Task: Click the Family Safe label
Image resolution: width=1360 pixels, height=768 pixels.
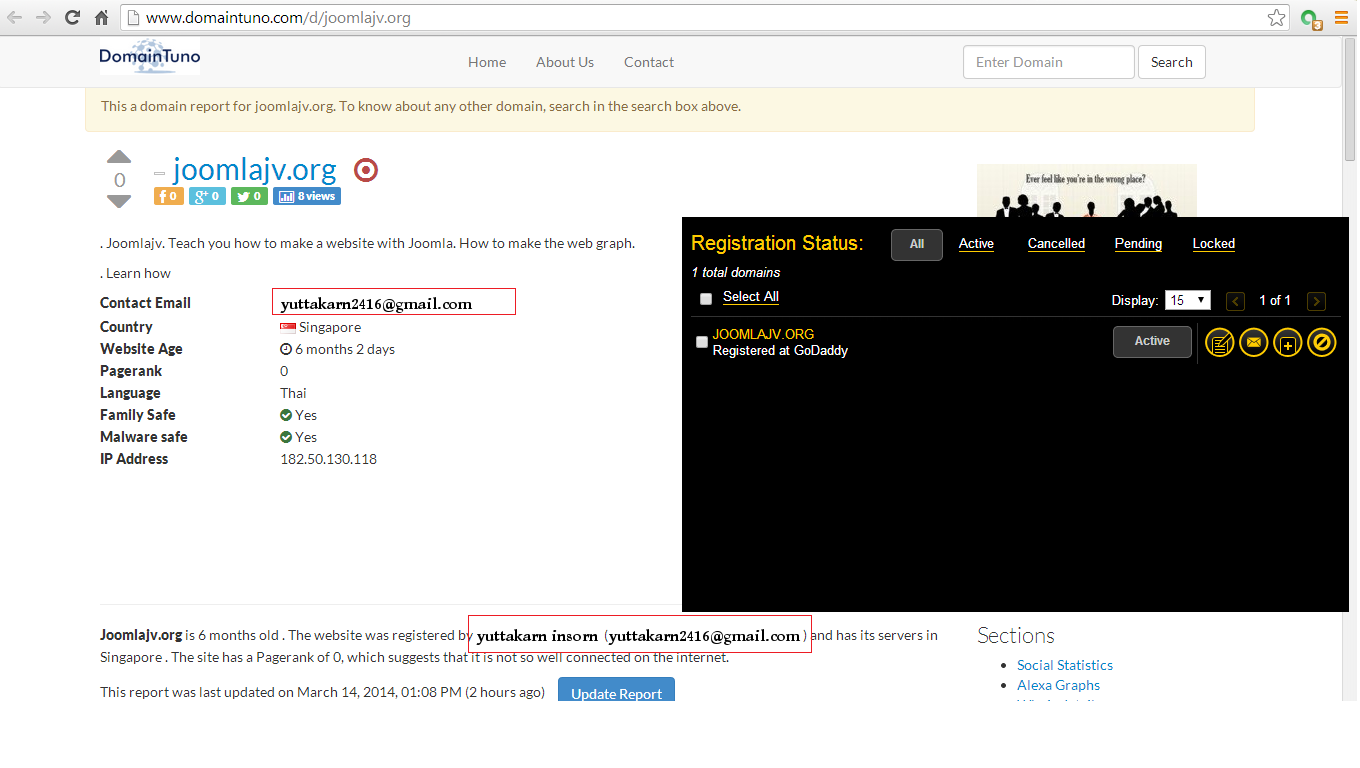Action: [x=138, y=415]
